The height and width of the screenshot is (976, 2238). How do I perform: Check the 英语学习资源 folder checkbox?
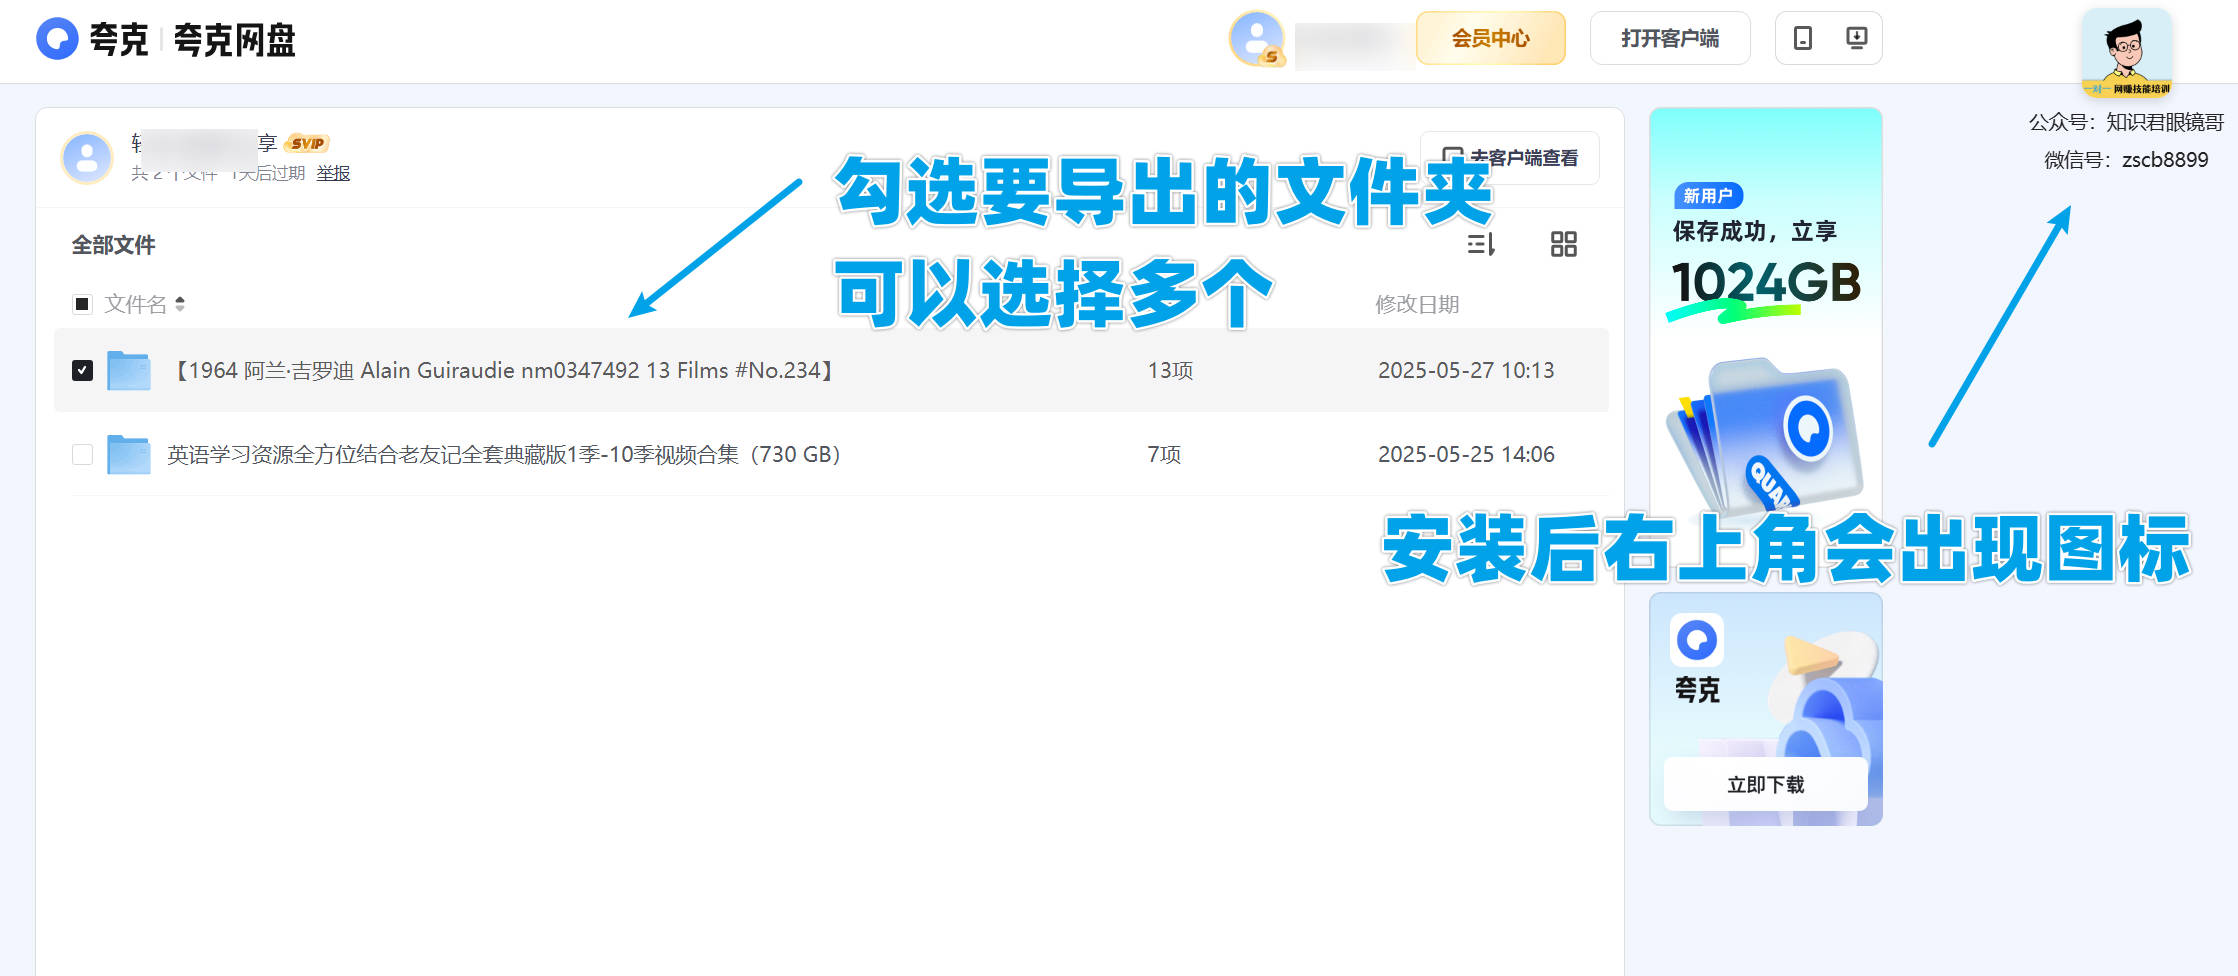[82, 454]
